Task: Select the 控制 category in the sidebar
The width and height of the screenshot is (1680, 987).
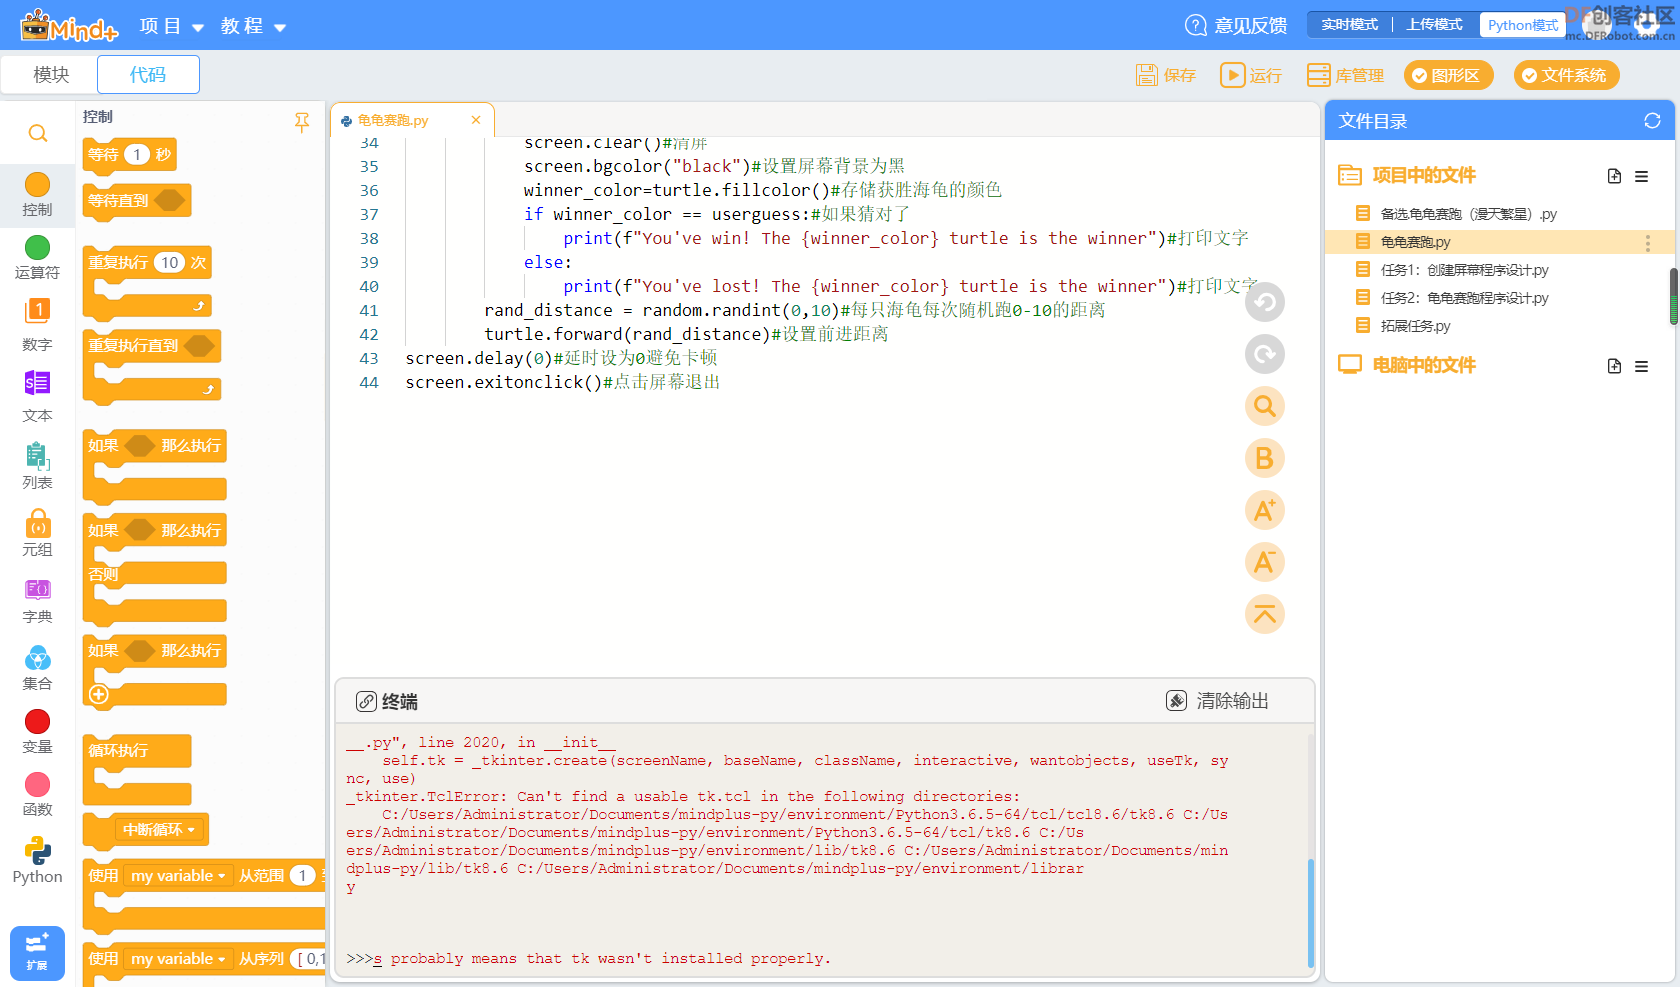Action: tap(37, 194)
